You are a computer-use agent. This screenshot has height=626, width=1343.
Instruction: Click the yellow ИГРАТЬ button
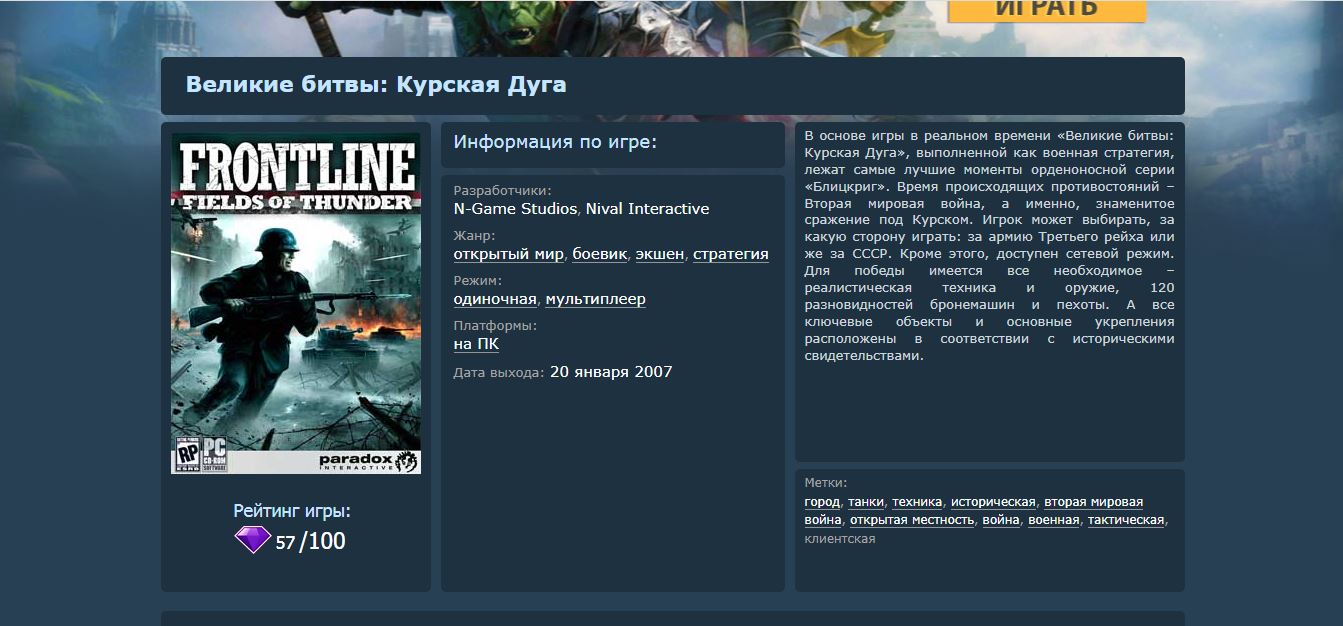1046,10
